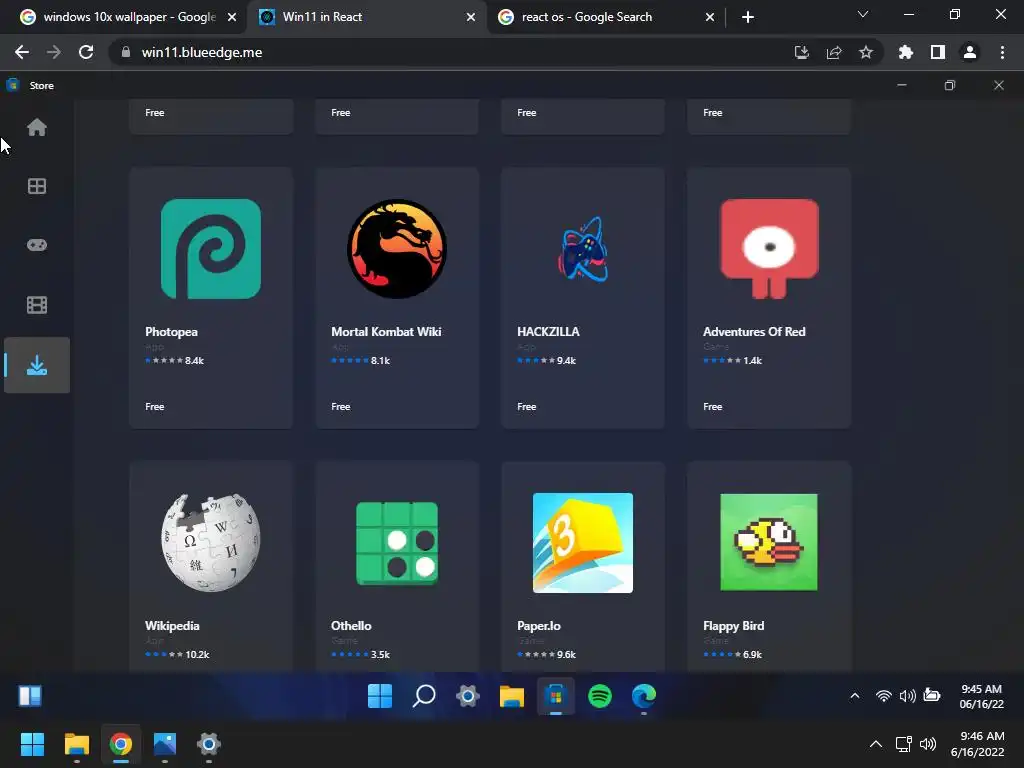
Task: Click the 8.1k rating under Mortal Kombat Wiki
Action: pyautogui.click(x=381, y=360)
